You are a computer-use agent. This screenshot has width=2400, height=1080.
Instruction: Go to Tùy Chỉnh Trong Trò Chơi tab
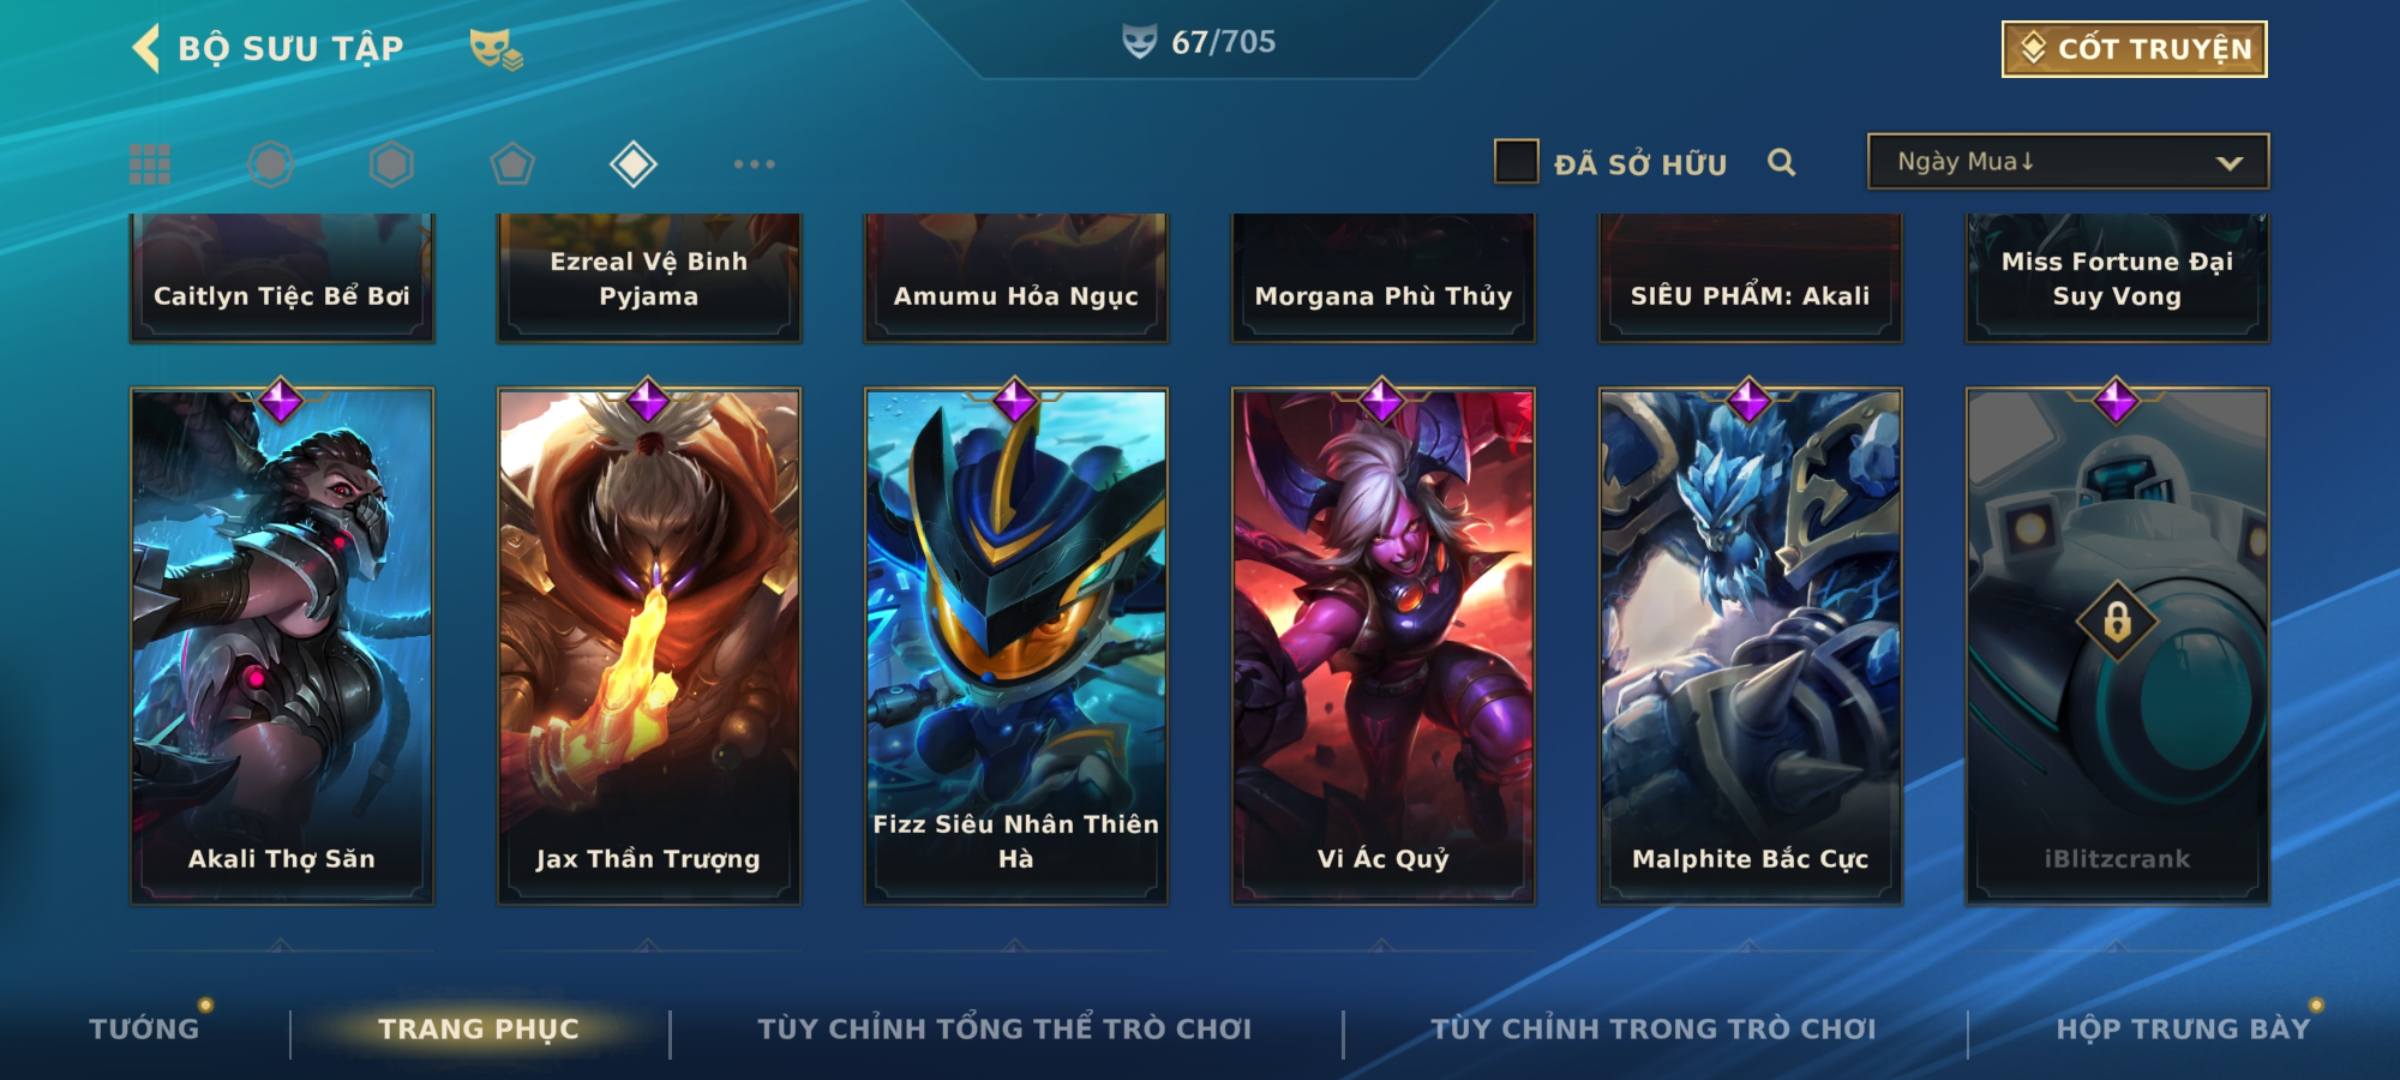click(x=1653, y=1029)
